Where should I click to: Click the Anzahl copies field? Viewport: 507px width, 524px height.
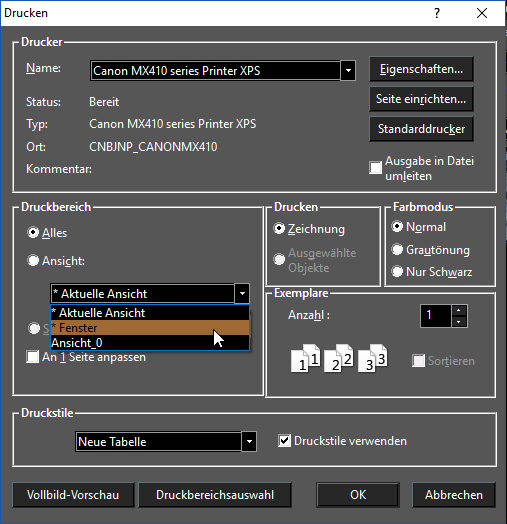point(436,316)
